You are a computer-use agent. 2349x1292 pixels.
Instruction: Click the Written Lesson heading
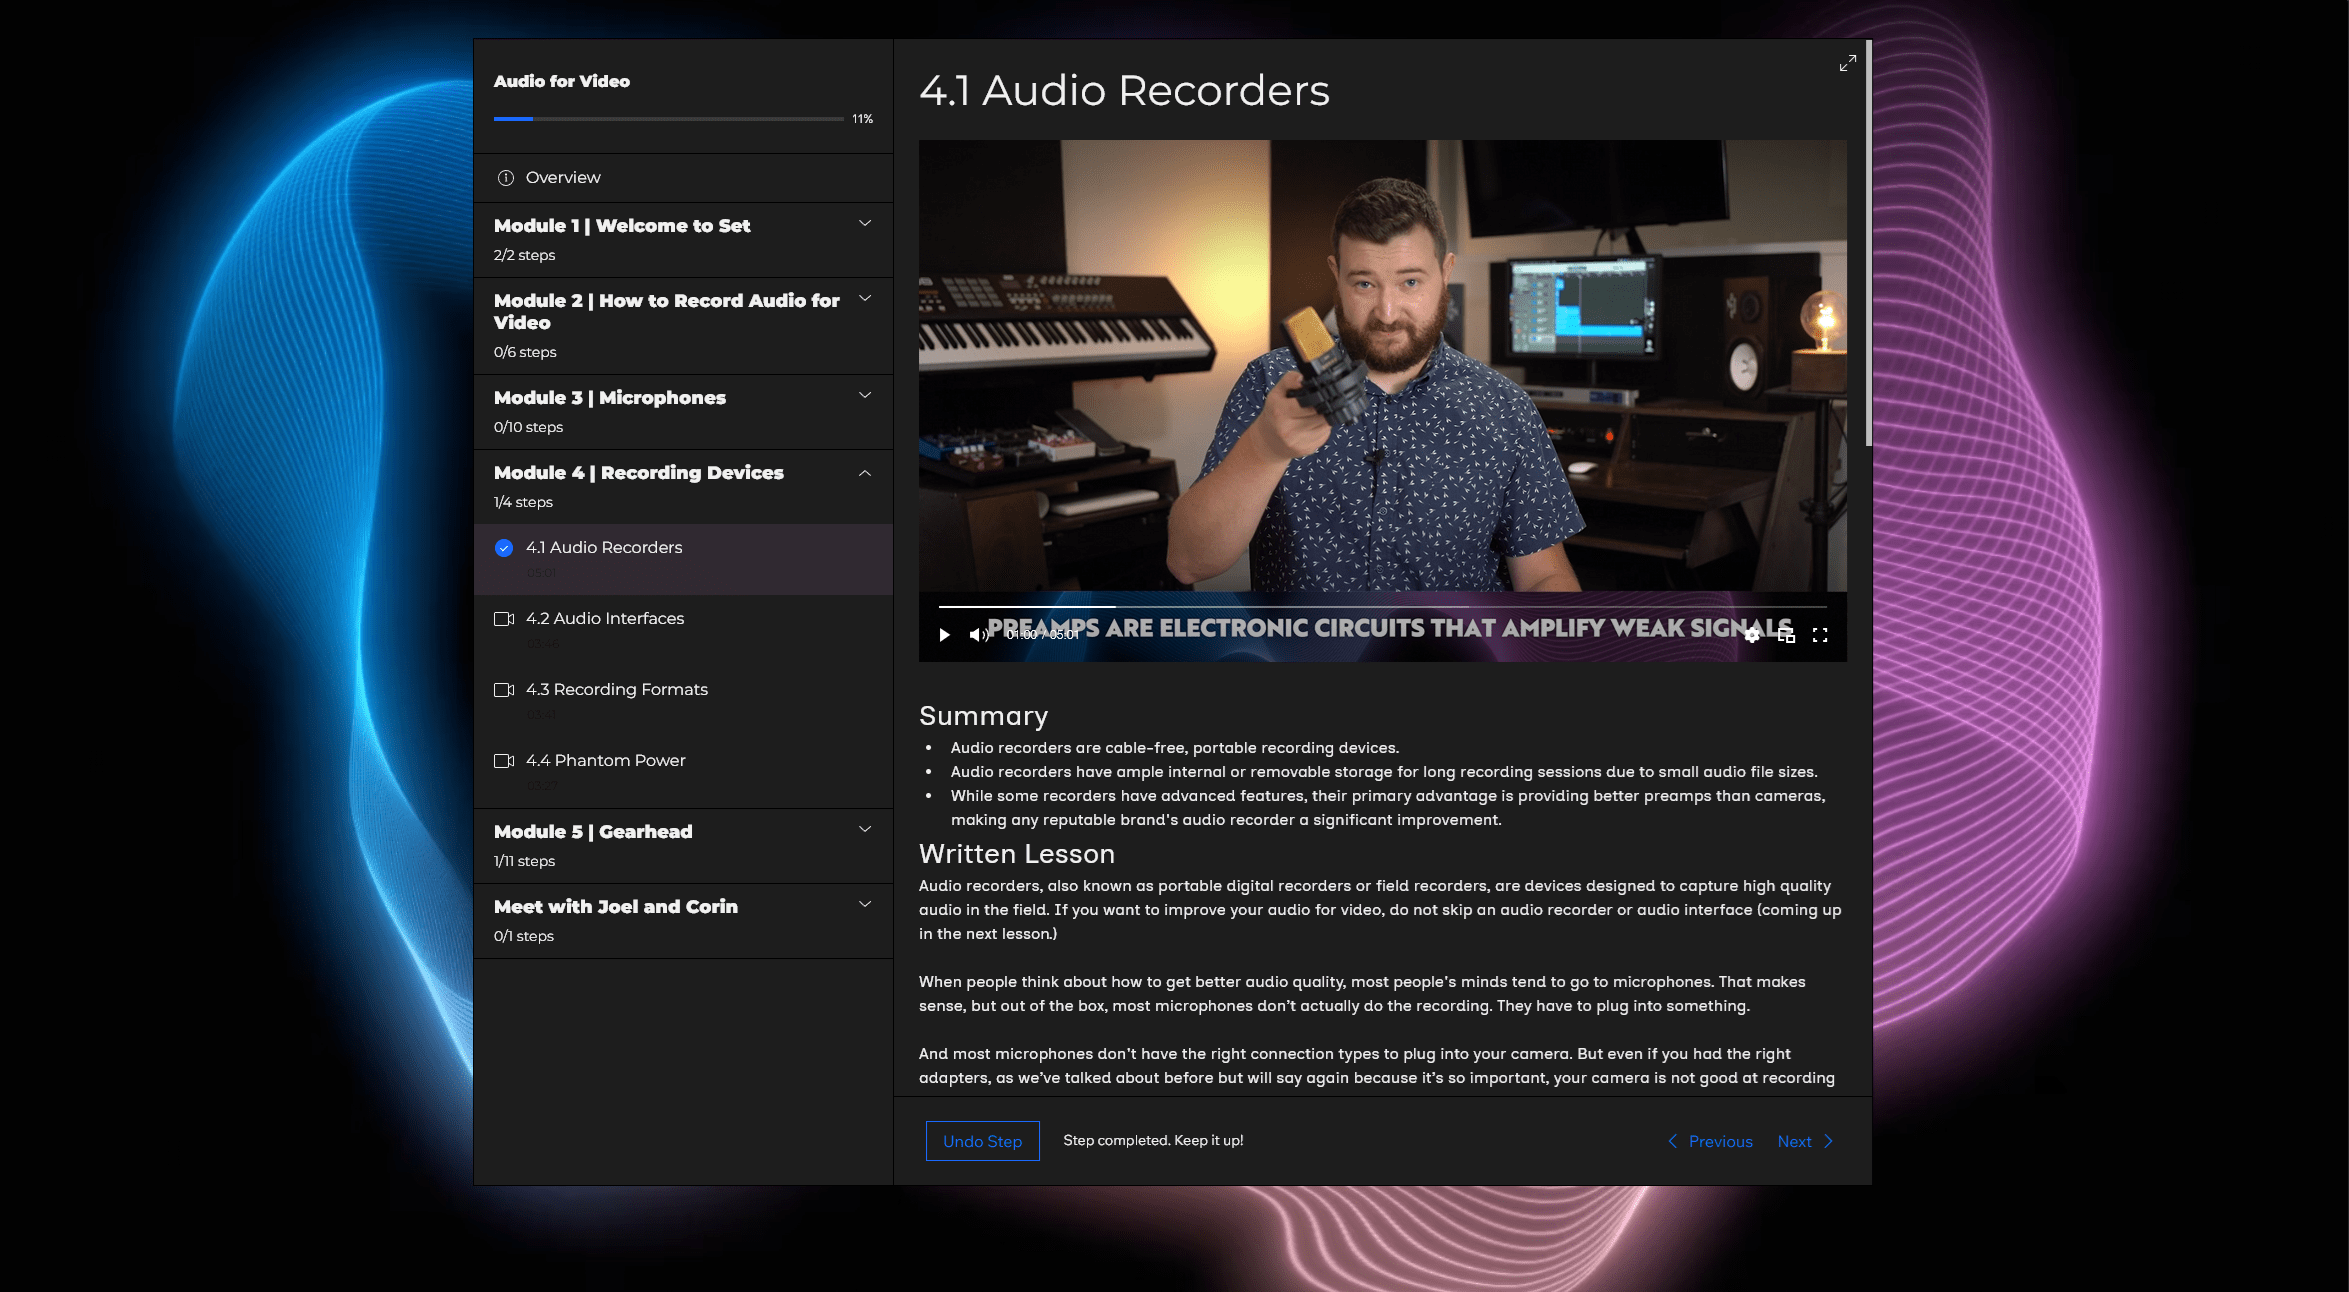[x=1017, y=854]
